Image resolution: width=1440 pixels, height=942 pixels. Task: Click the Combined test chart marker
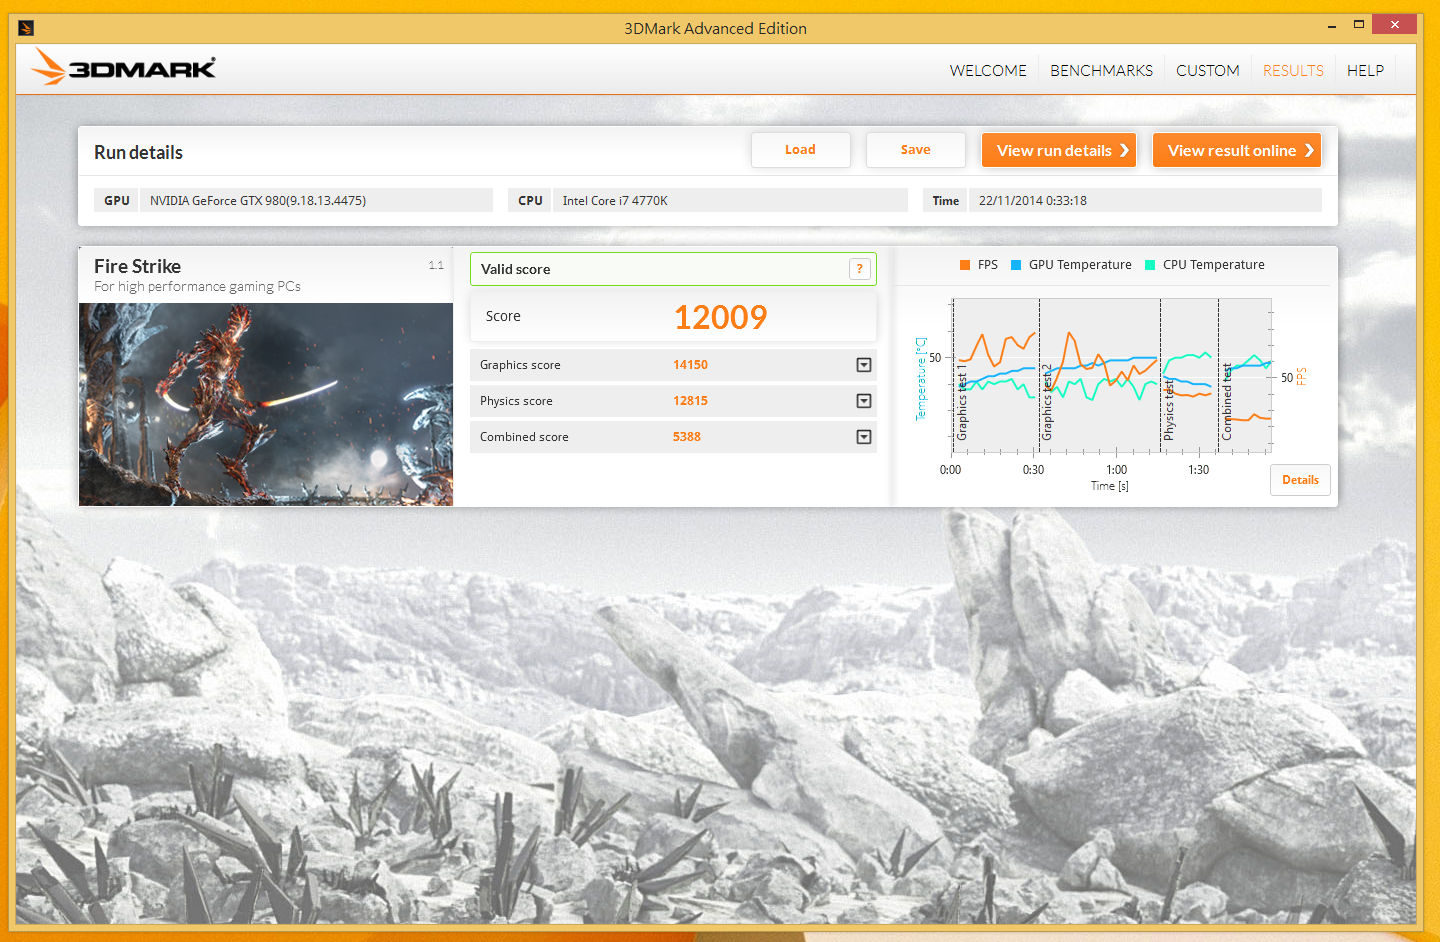pyautogui.click(x=1227, y=402)
